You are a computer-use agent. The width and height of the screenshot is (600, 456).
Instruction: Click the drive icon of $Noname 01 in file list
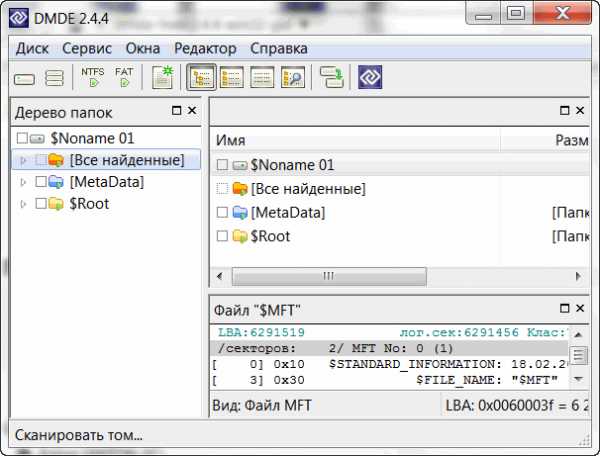(240, 165)
